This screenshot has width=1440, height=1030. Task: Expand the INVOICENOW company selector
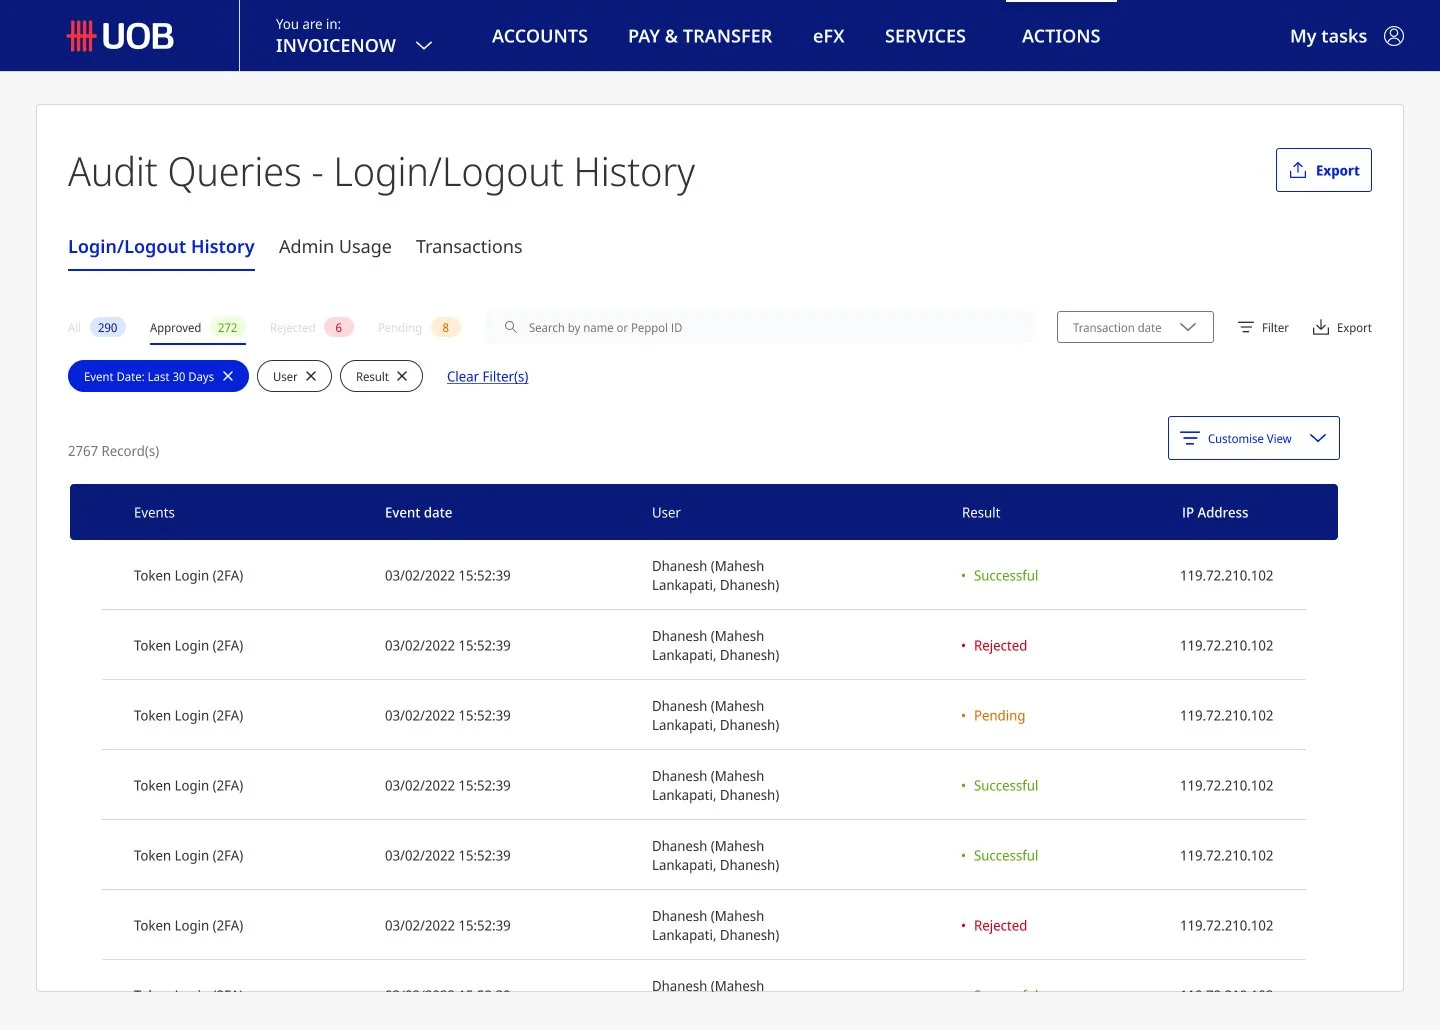[424, 45]
